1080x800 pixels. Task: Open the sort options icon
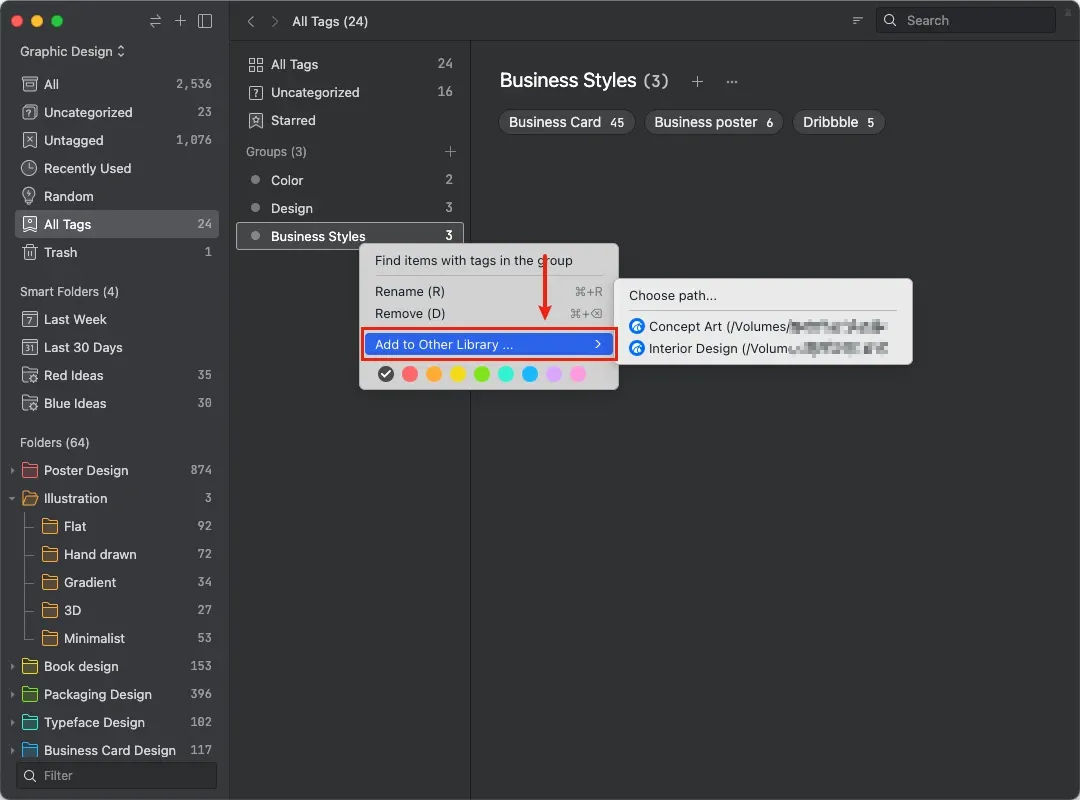click(858, 21)
